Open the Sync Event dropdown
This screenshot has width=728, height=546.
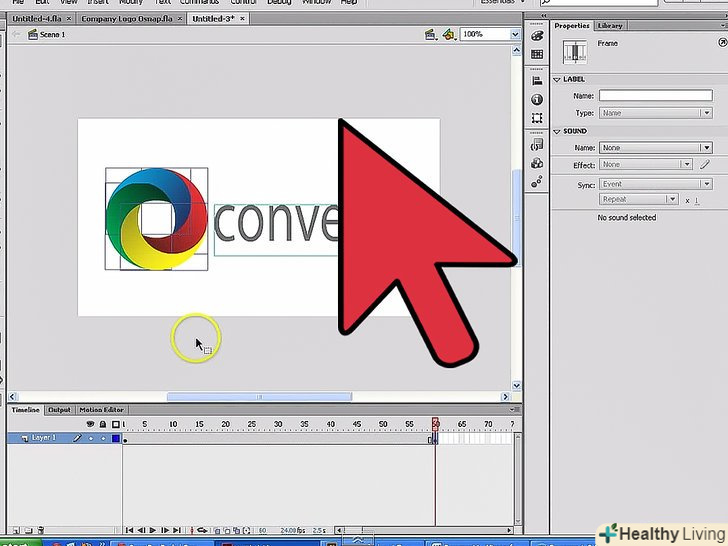tap(656, 184)
